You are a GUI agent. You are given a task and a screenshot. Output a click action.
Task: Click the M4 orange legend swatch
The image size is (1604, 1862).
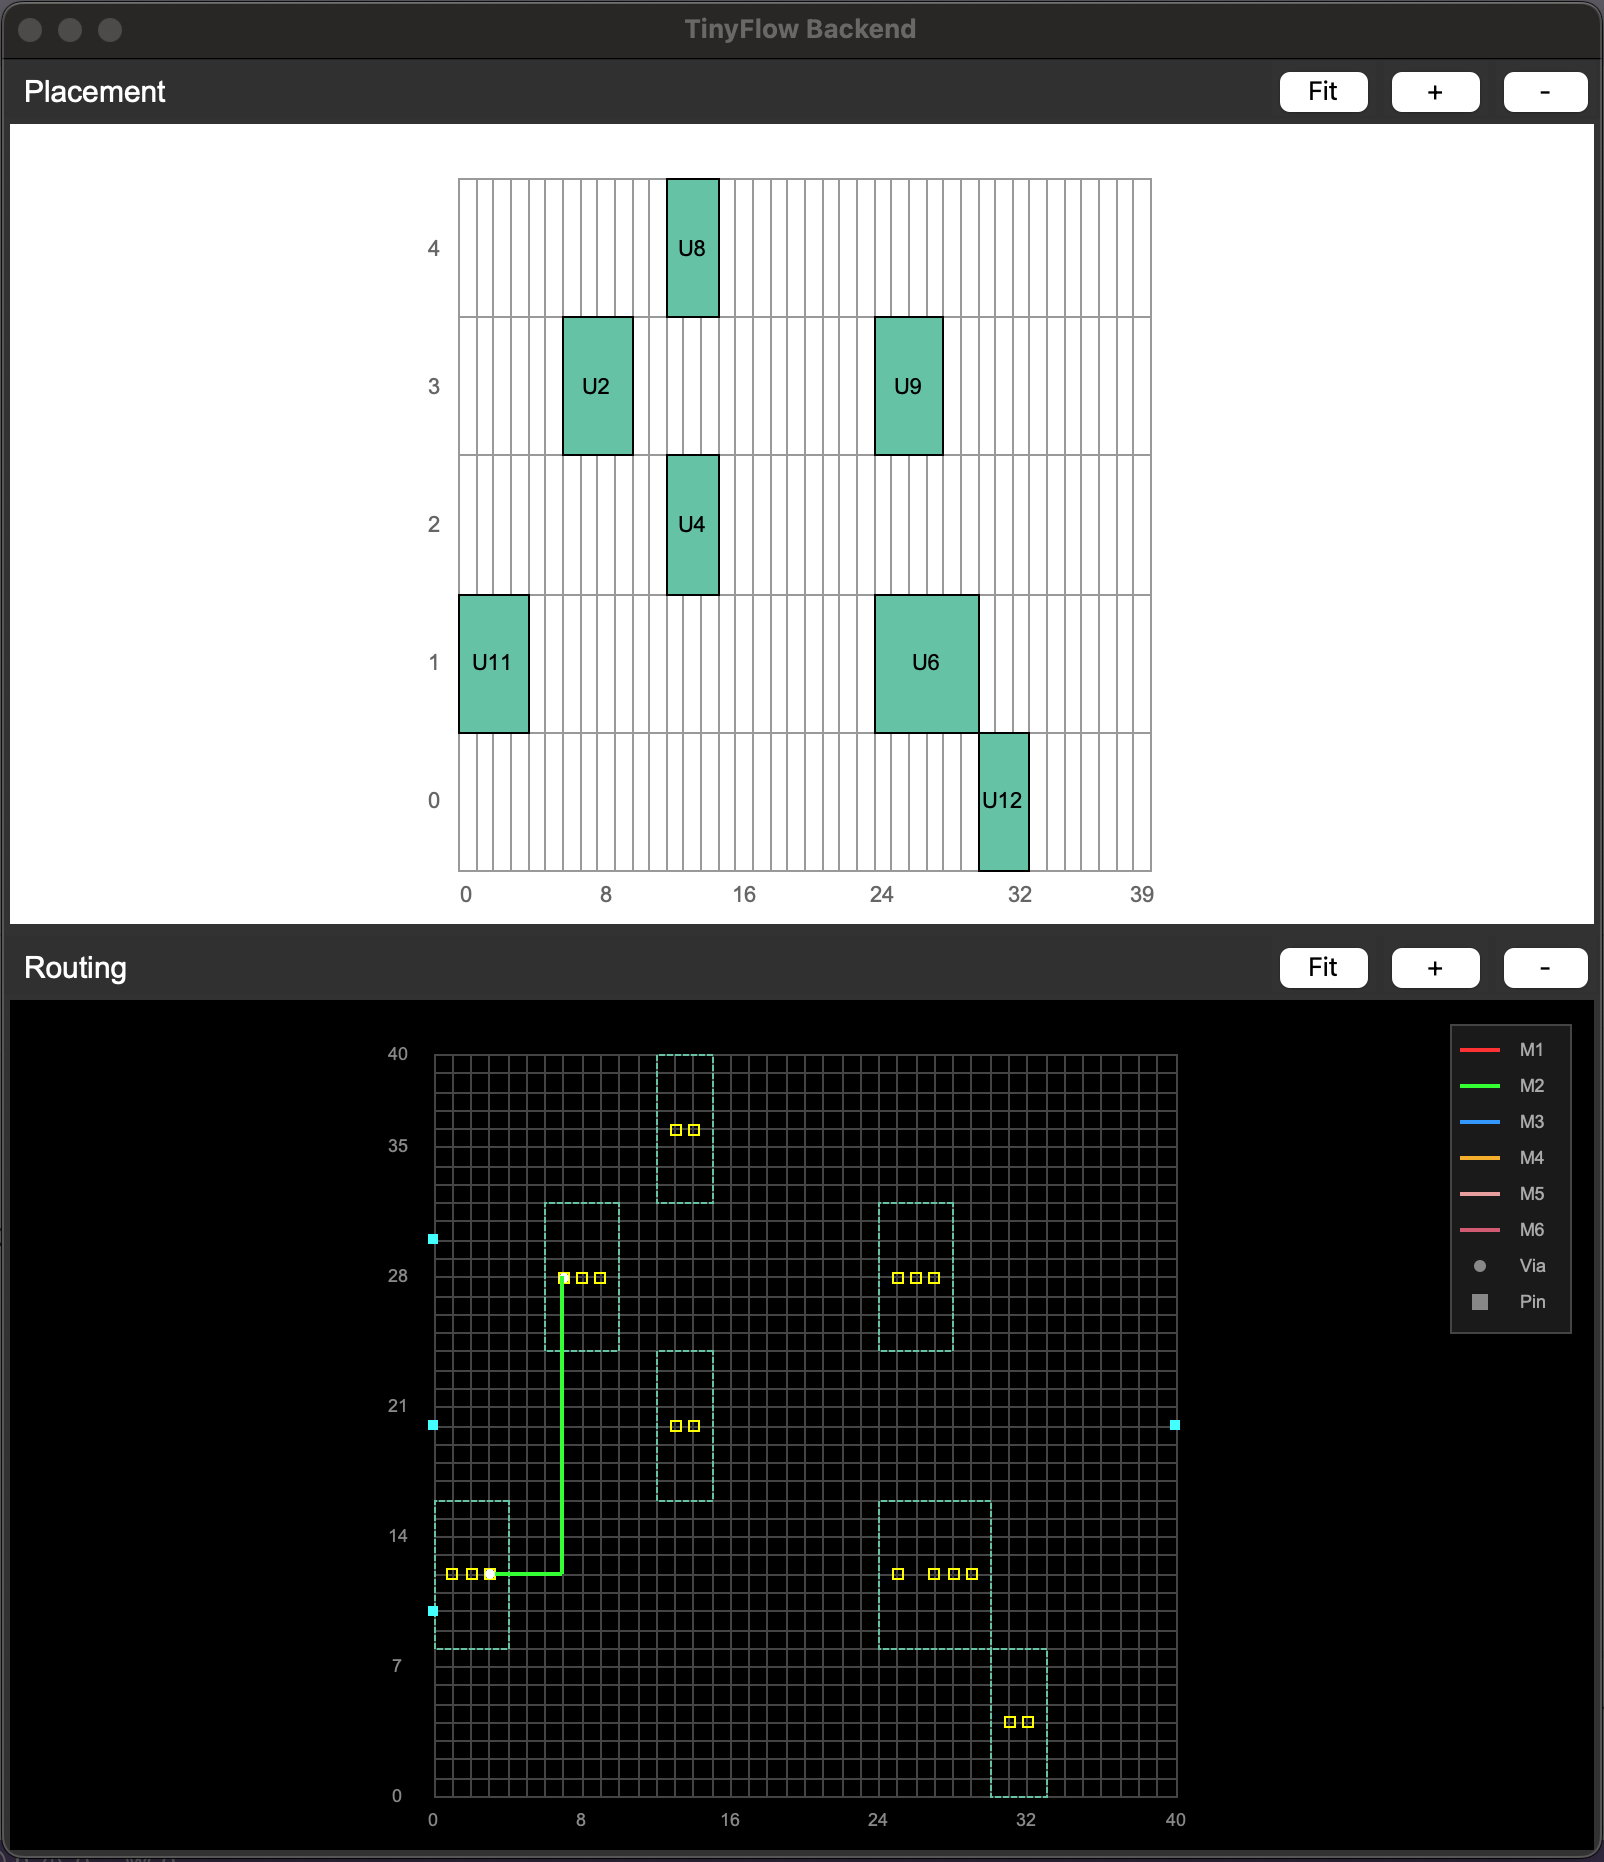[x=1479, y=1158]
